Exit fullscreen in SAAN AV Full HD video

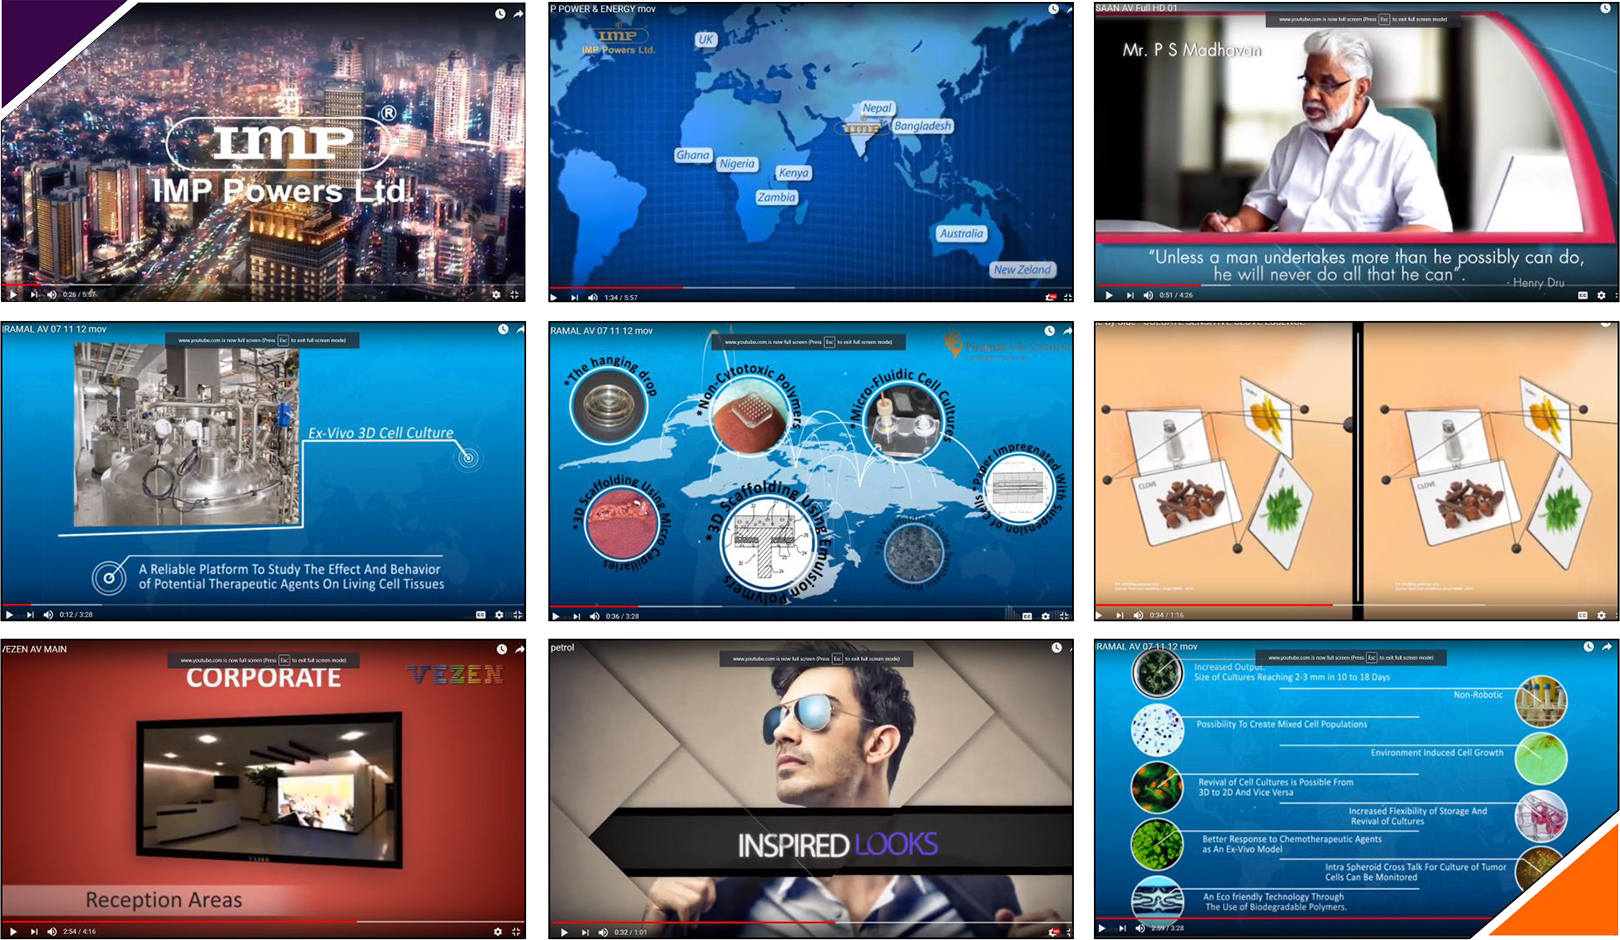coord(1615,295)
